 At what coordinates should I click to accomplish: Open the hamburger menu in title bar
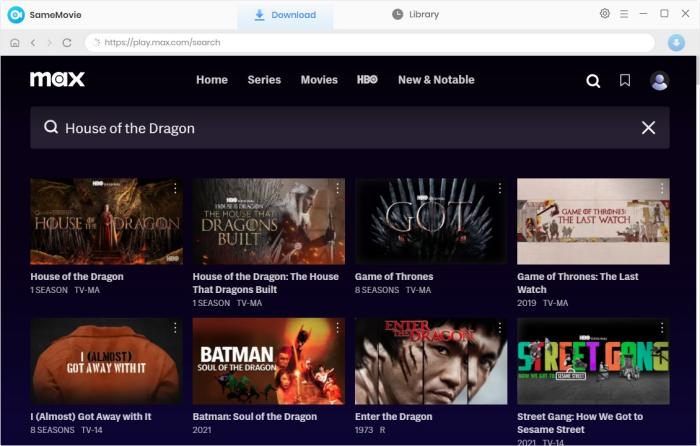[624, 14]
